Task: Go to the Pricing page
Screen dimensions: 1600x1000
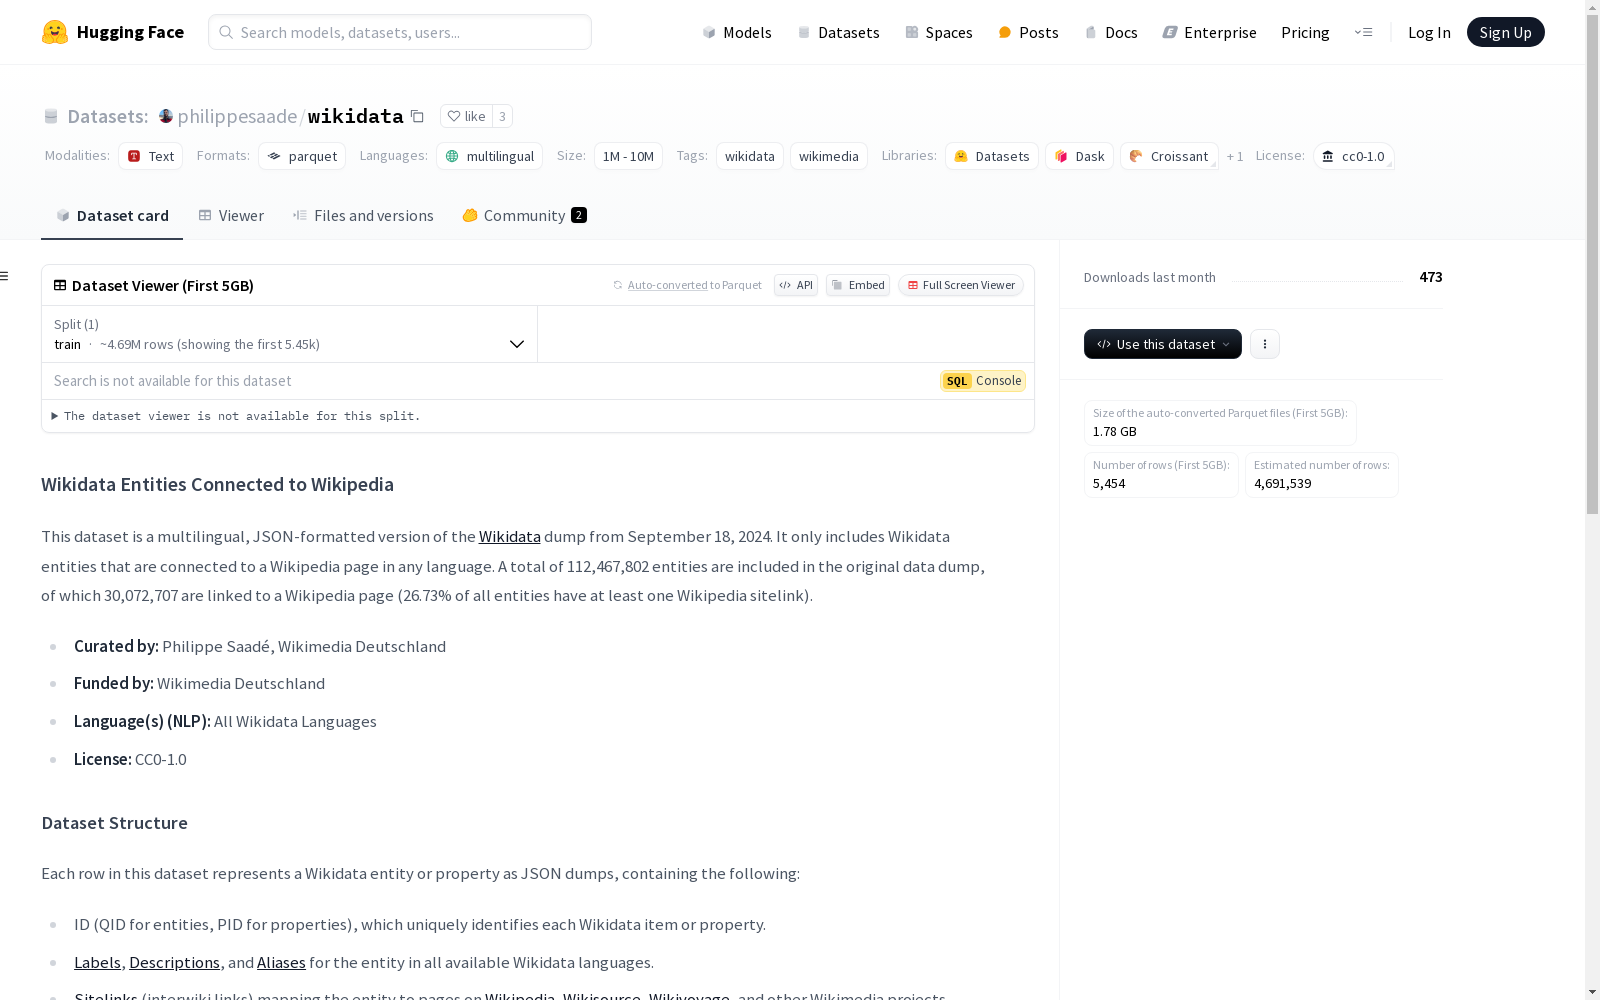Action: pyautogui.click(x=1305, y=32)
